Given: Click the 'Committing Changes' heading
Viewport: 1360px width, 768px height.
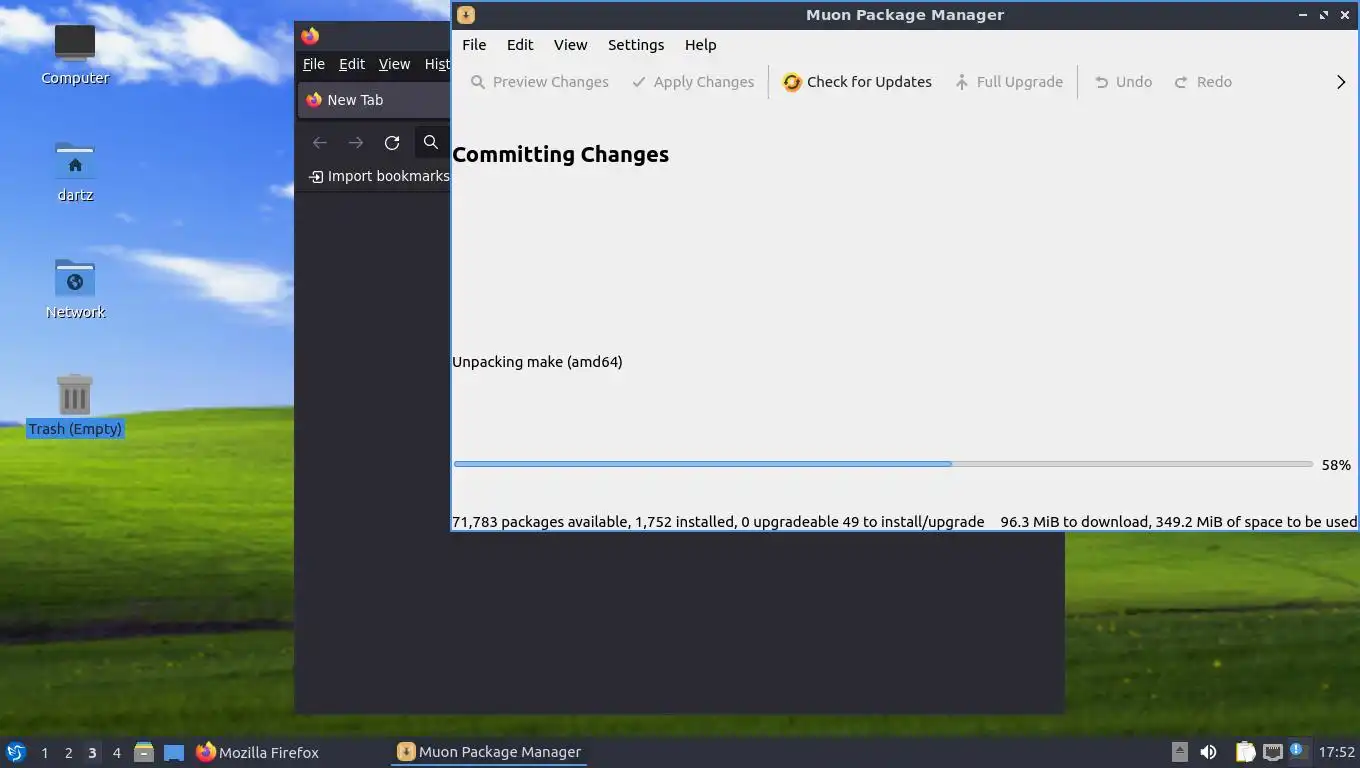Looking at the screenshot, I should (x=560, y=155).
